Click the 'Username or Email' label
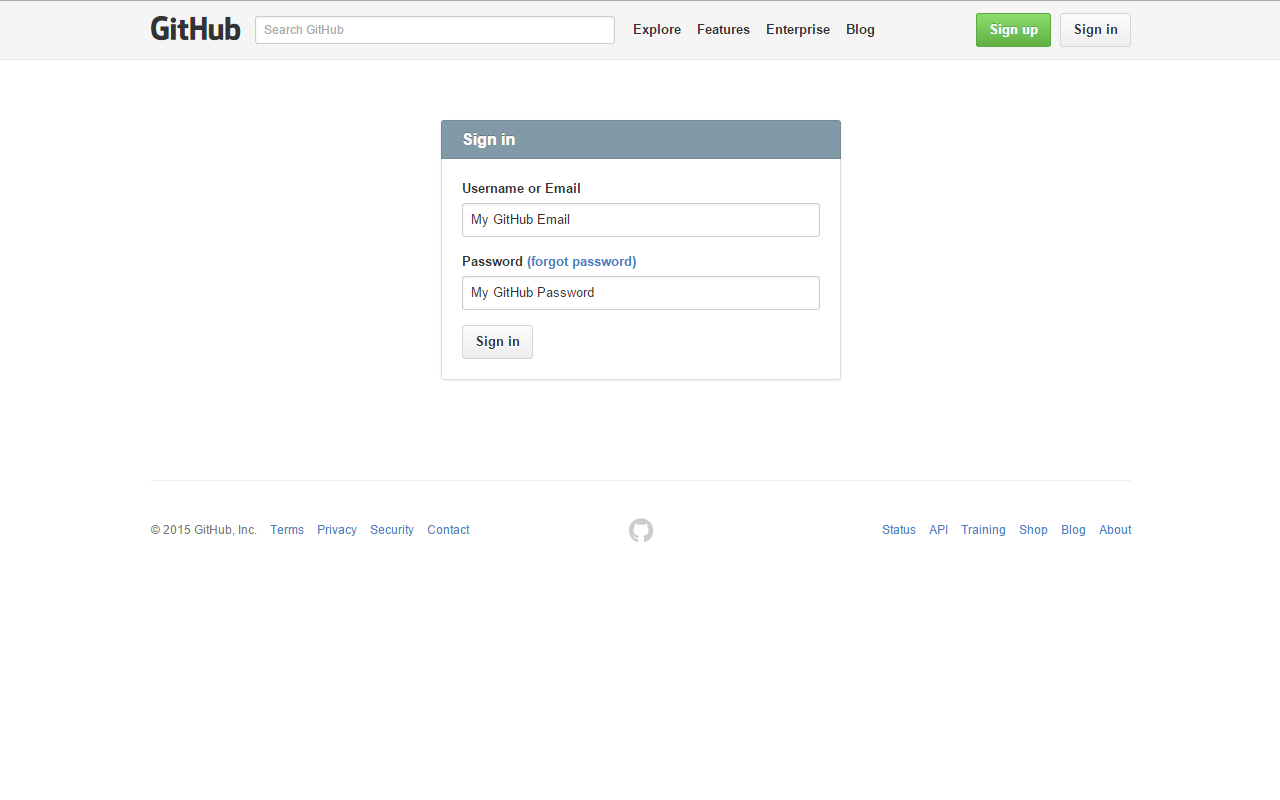Screen dimensions: 1280x800 [x=521, y=188]
